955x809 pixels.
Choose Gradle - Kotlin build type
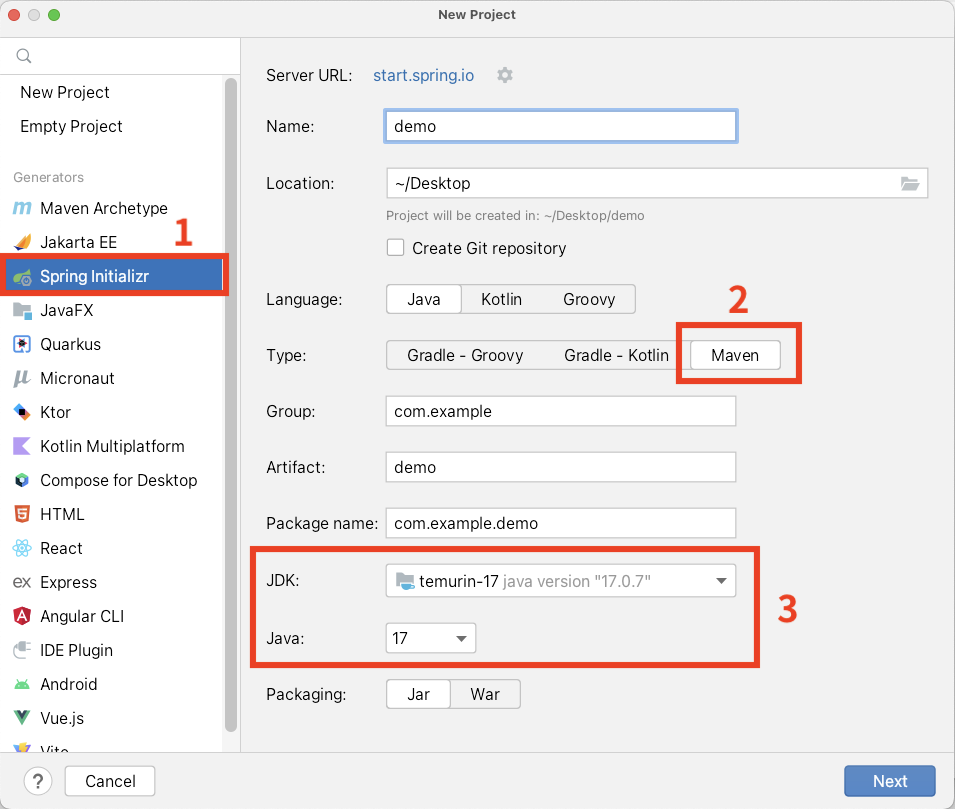616,355
